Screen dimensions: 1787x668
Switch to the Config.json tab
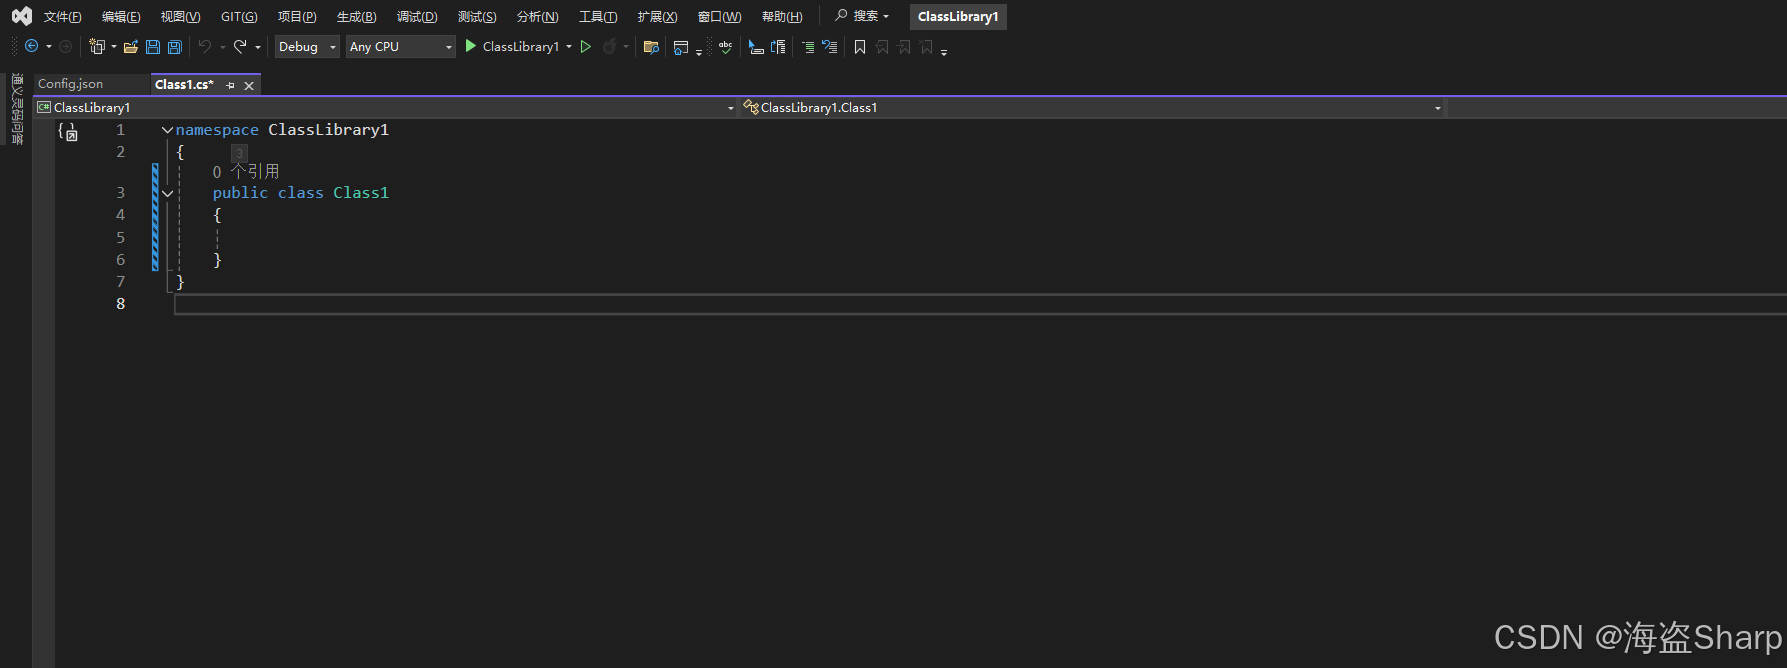point(71,85)
